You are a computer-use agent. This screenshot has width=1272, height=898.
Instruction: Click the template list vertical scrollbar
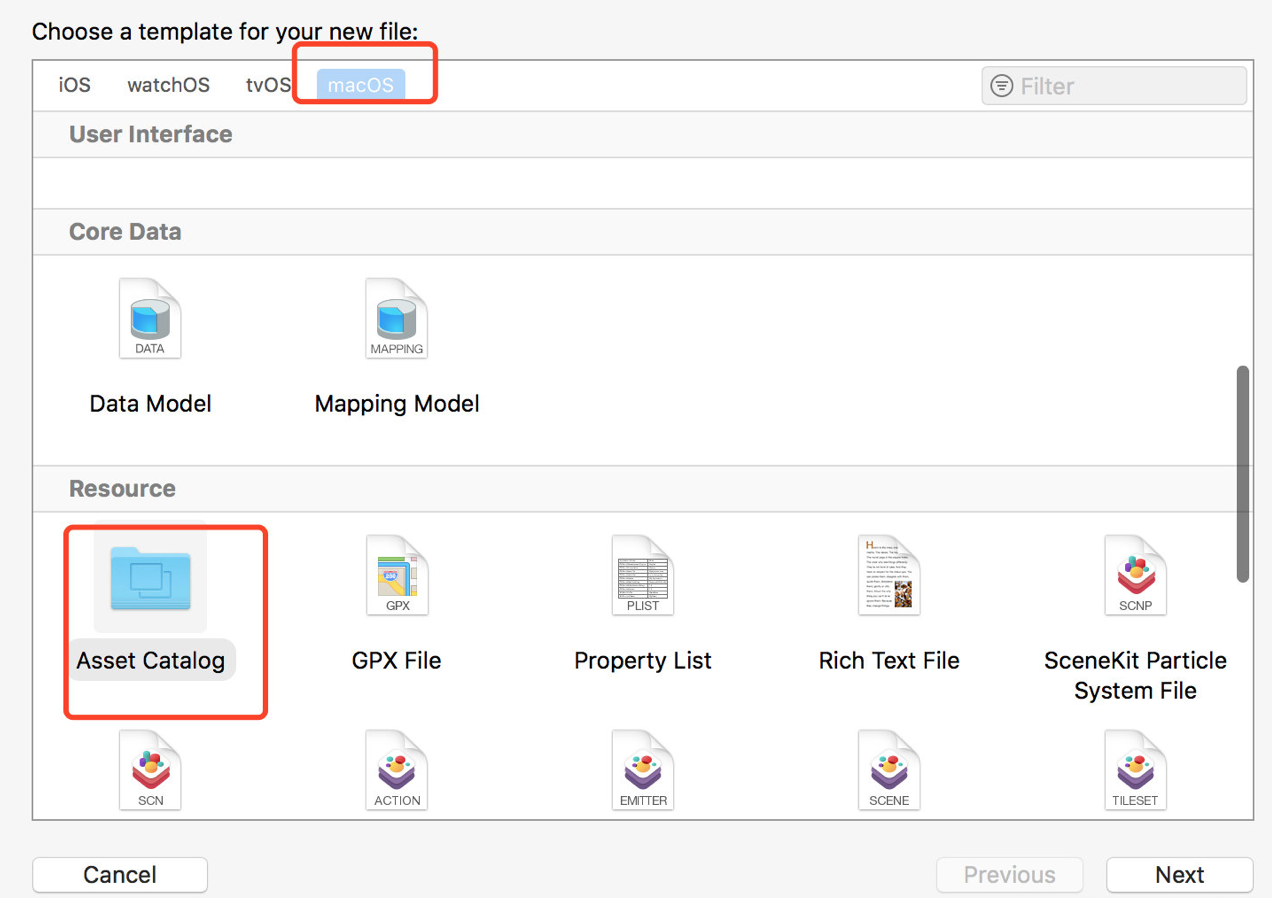pos(1243,474)
